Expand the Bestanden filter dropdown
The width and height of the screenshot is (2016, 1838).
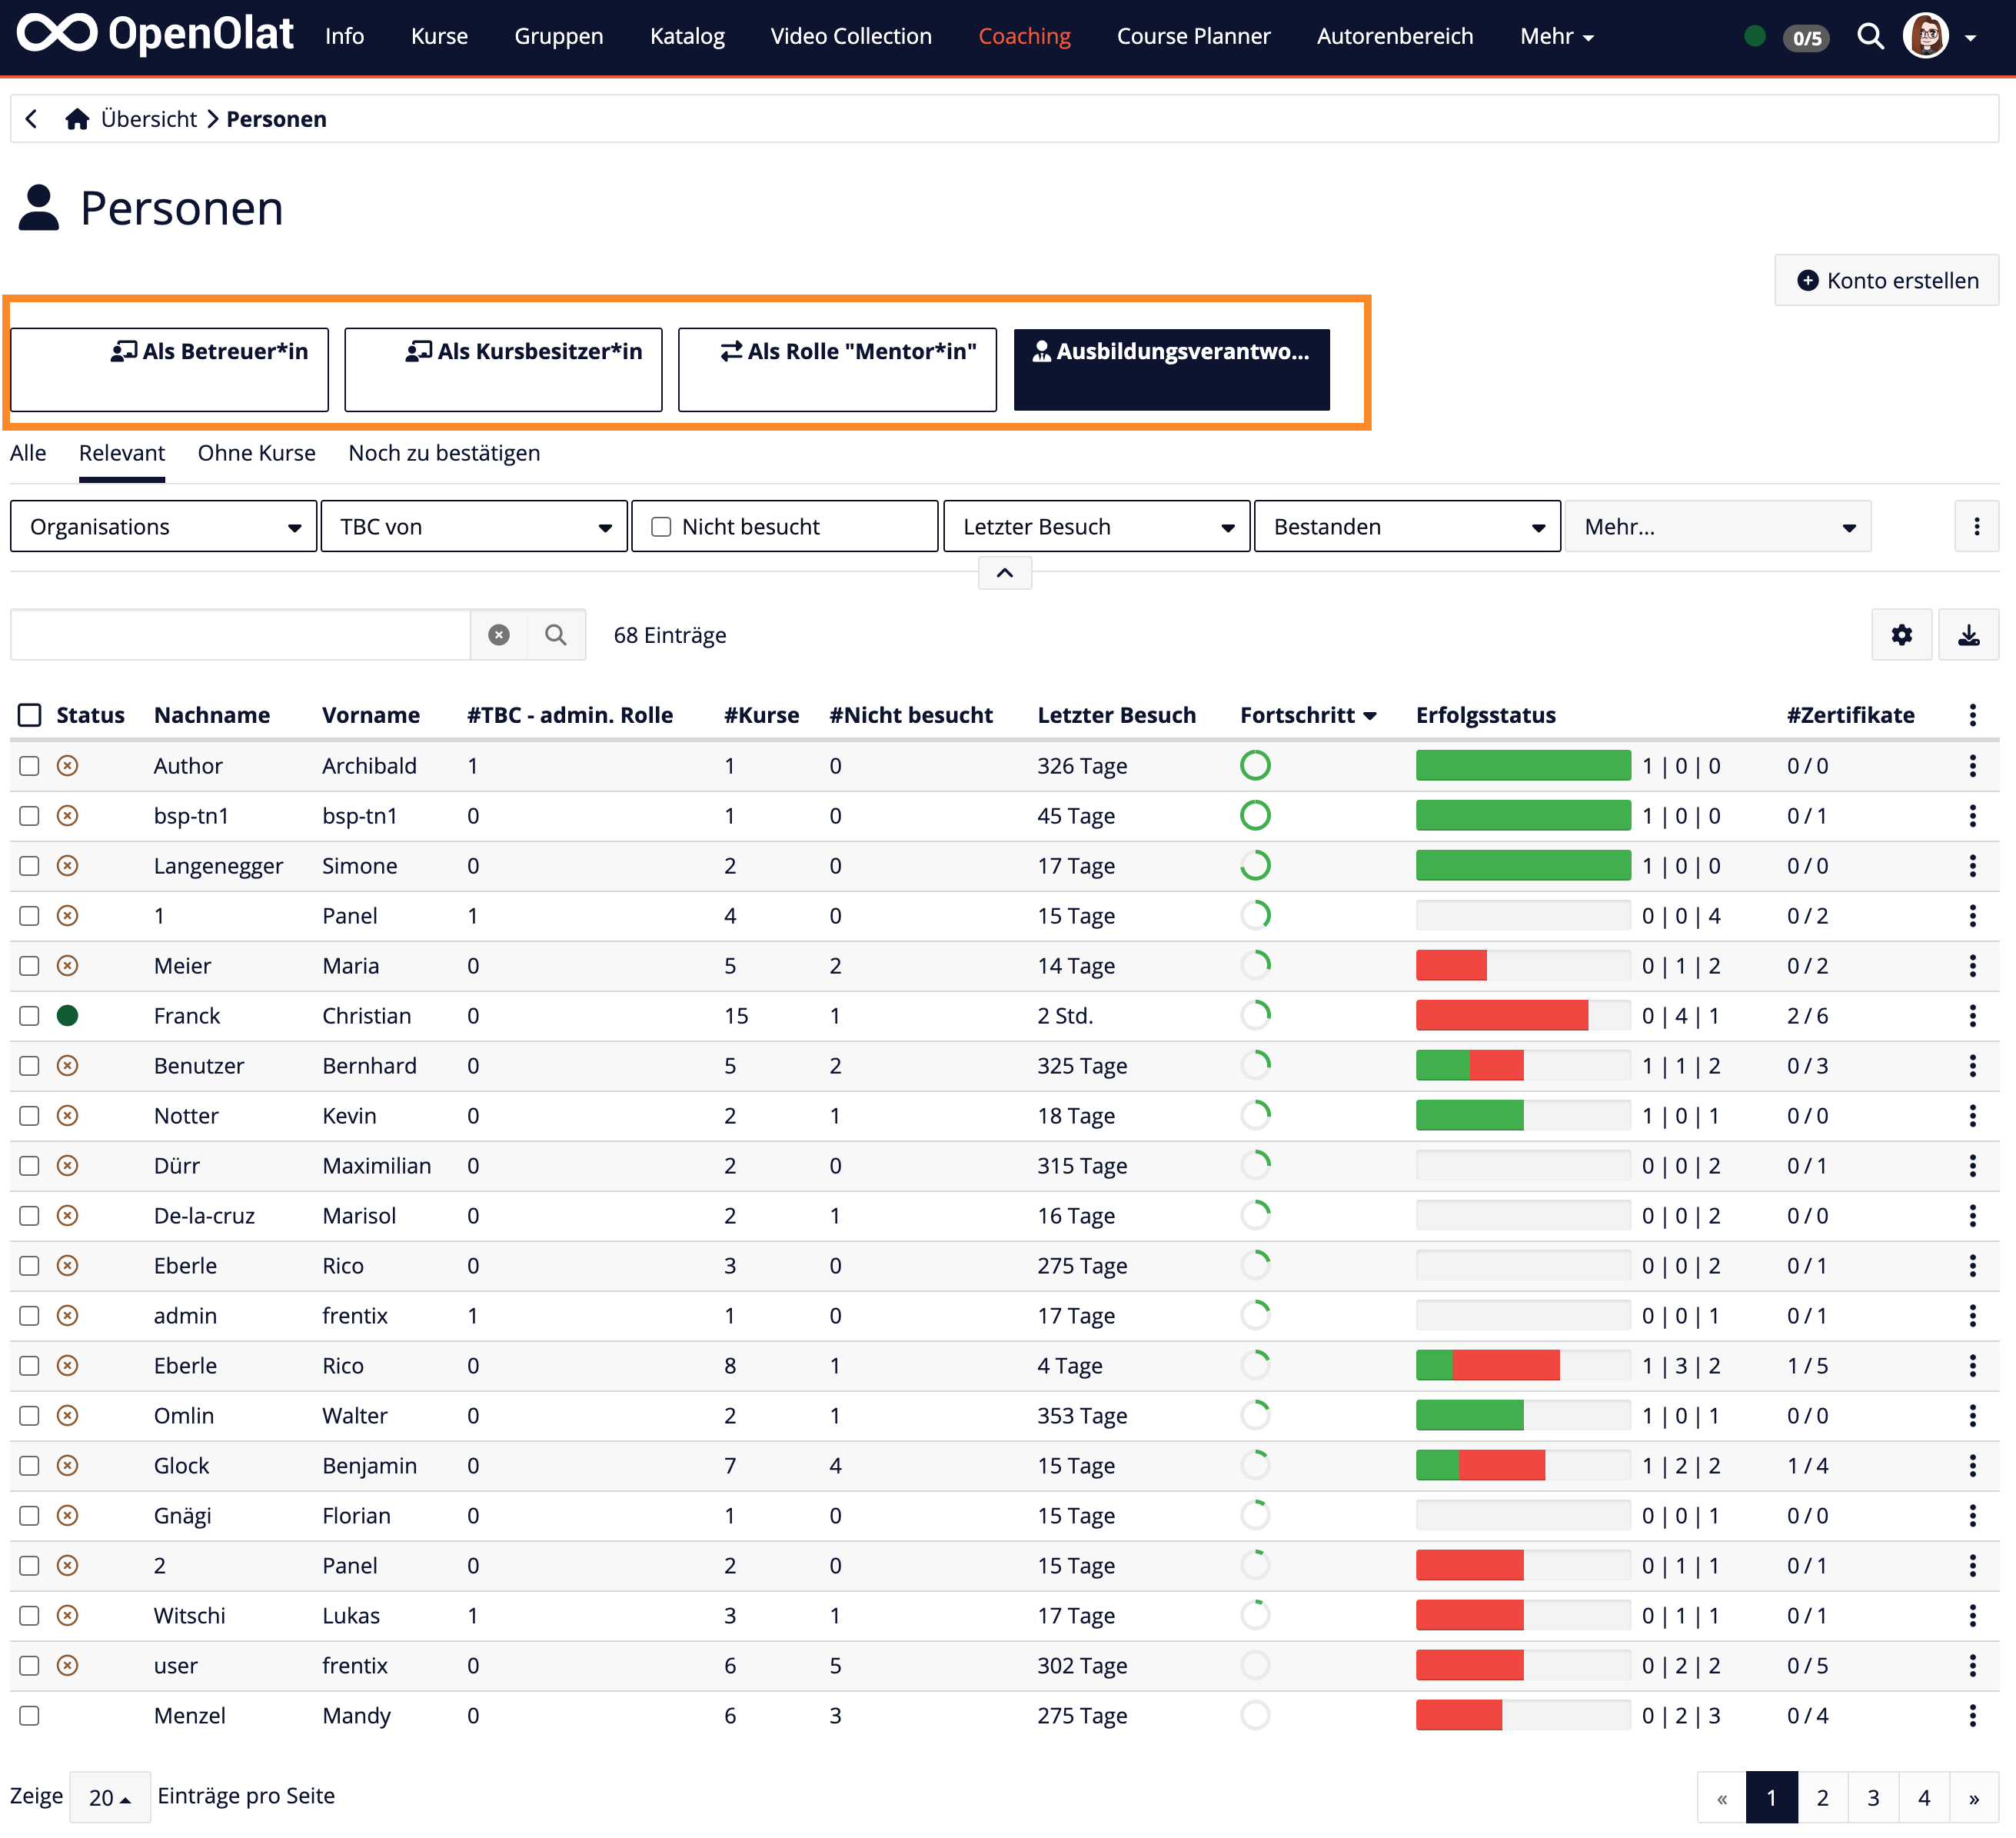pos(1406,526)
